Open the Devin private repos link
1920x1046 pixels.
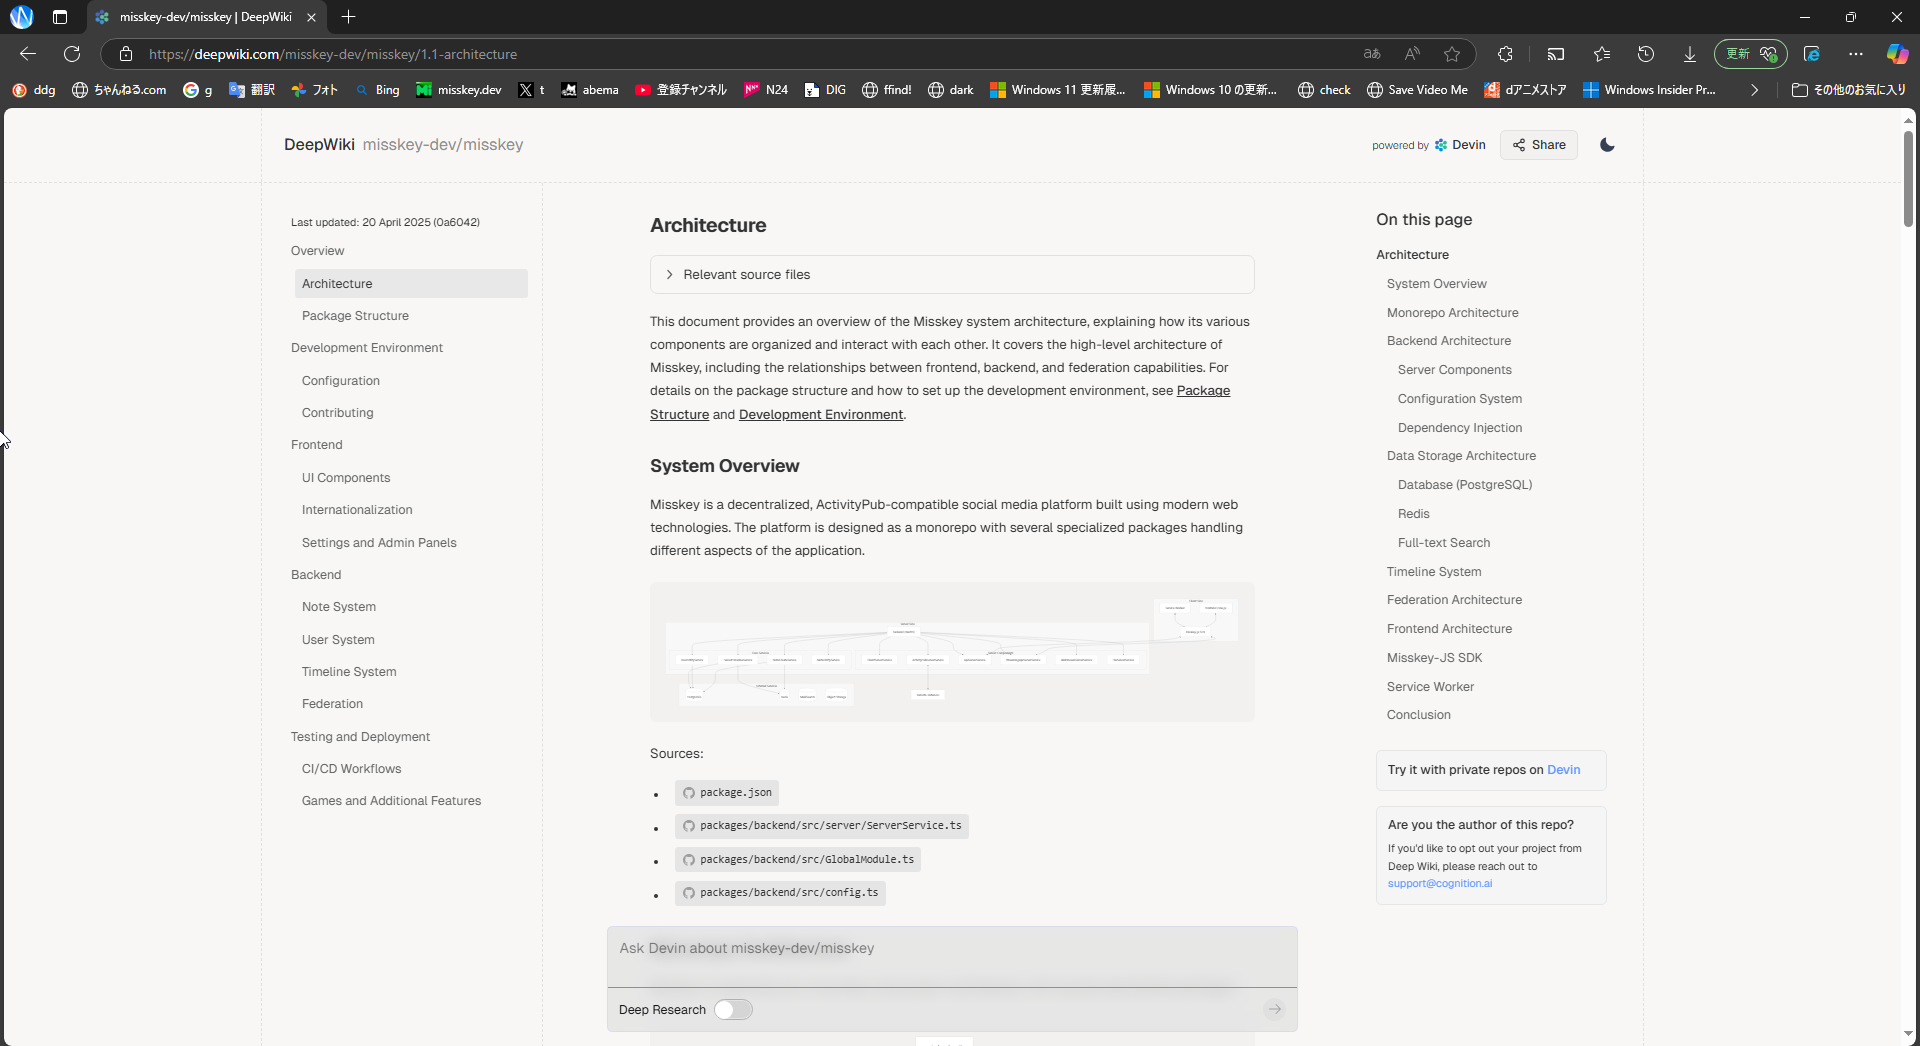click(1563, 770)
